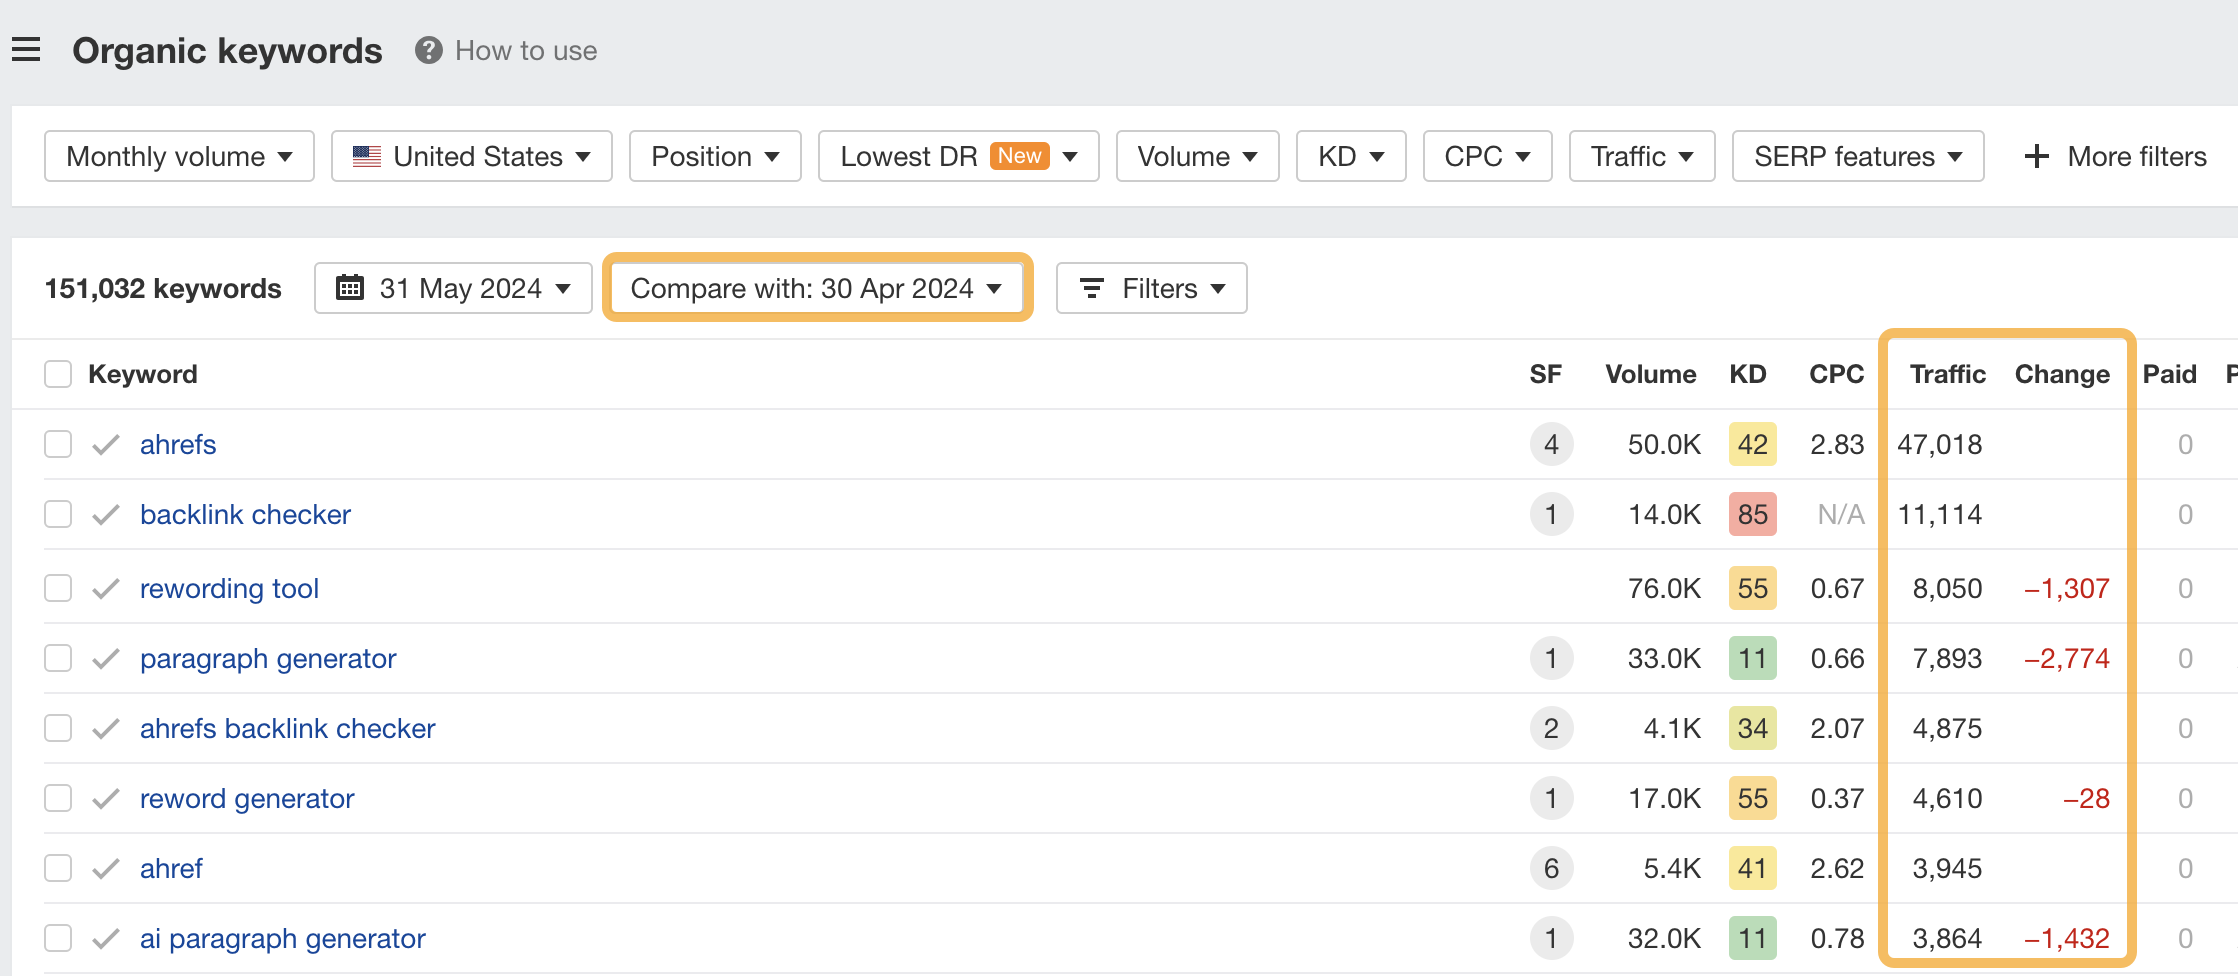This screenshot has width=2238, height=976.
Task: Click the How to use help icon
Action: coord(427,50)
